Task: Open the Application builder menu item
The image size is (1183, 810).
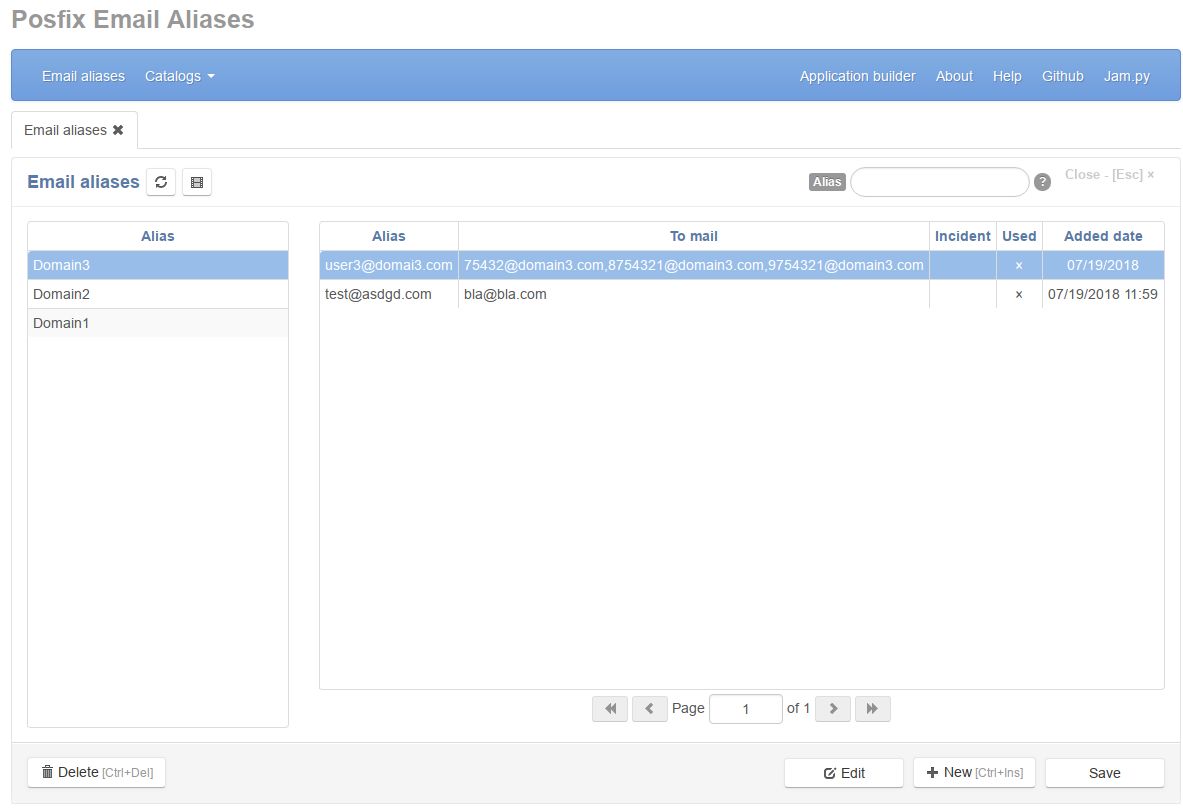Action: pos(857,76)
